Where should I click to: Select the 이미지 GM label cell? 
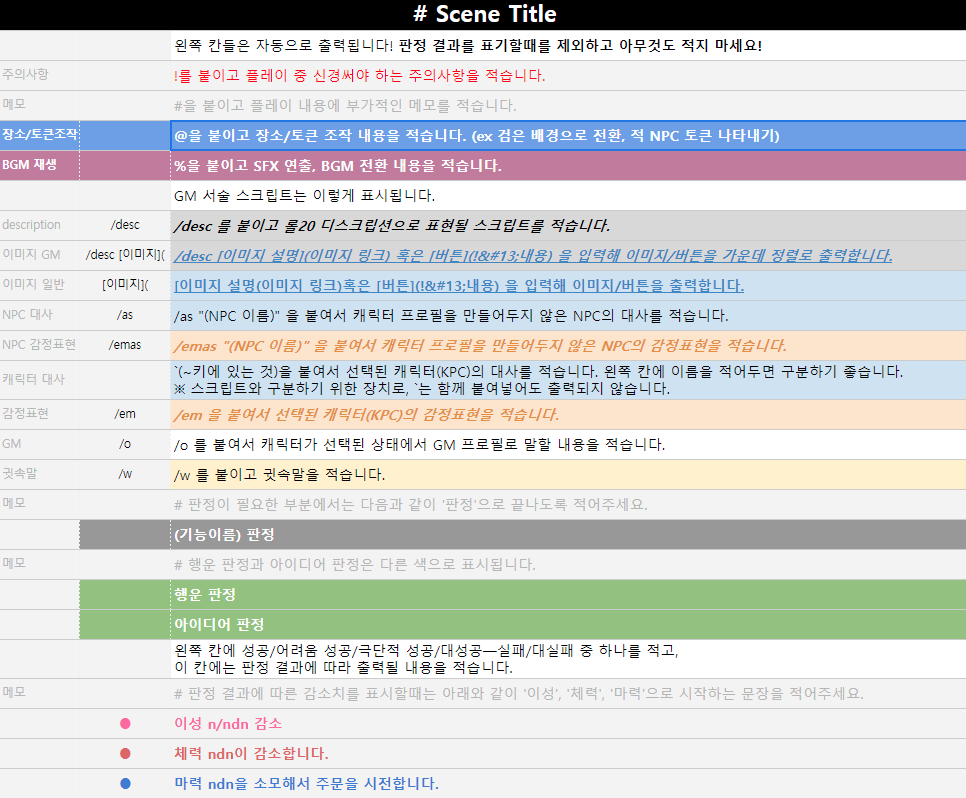point(39,255)
